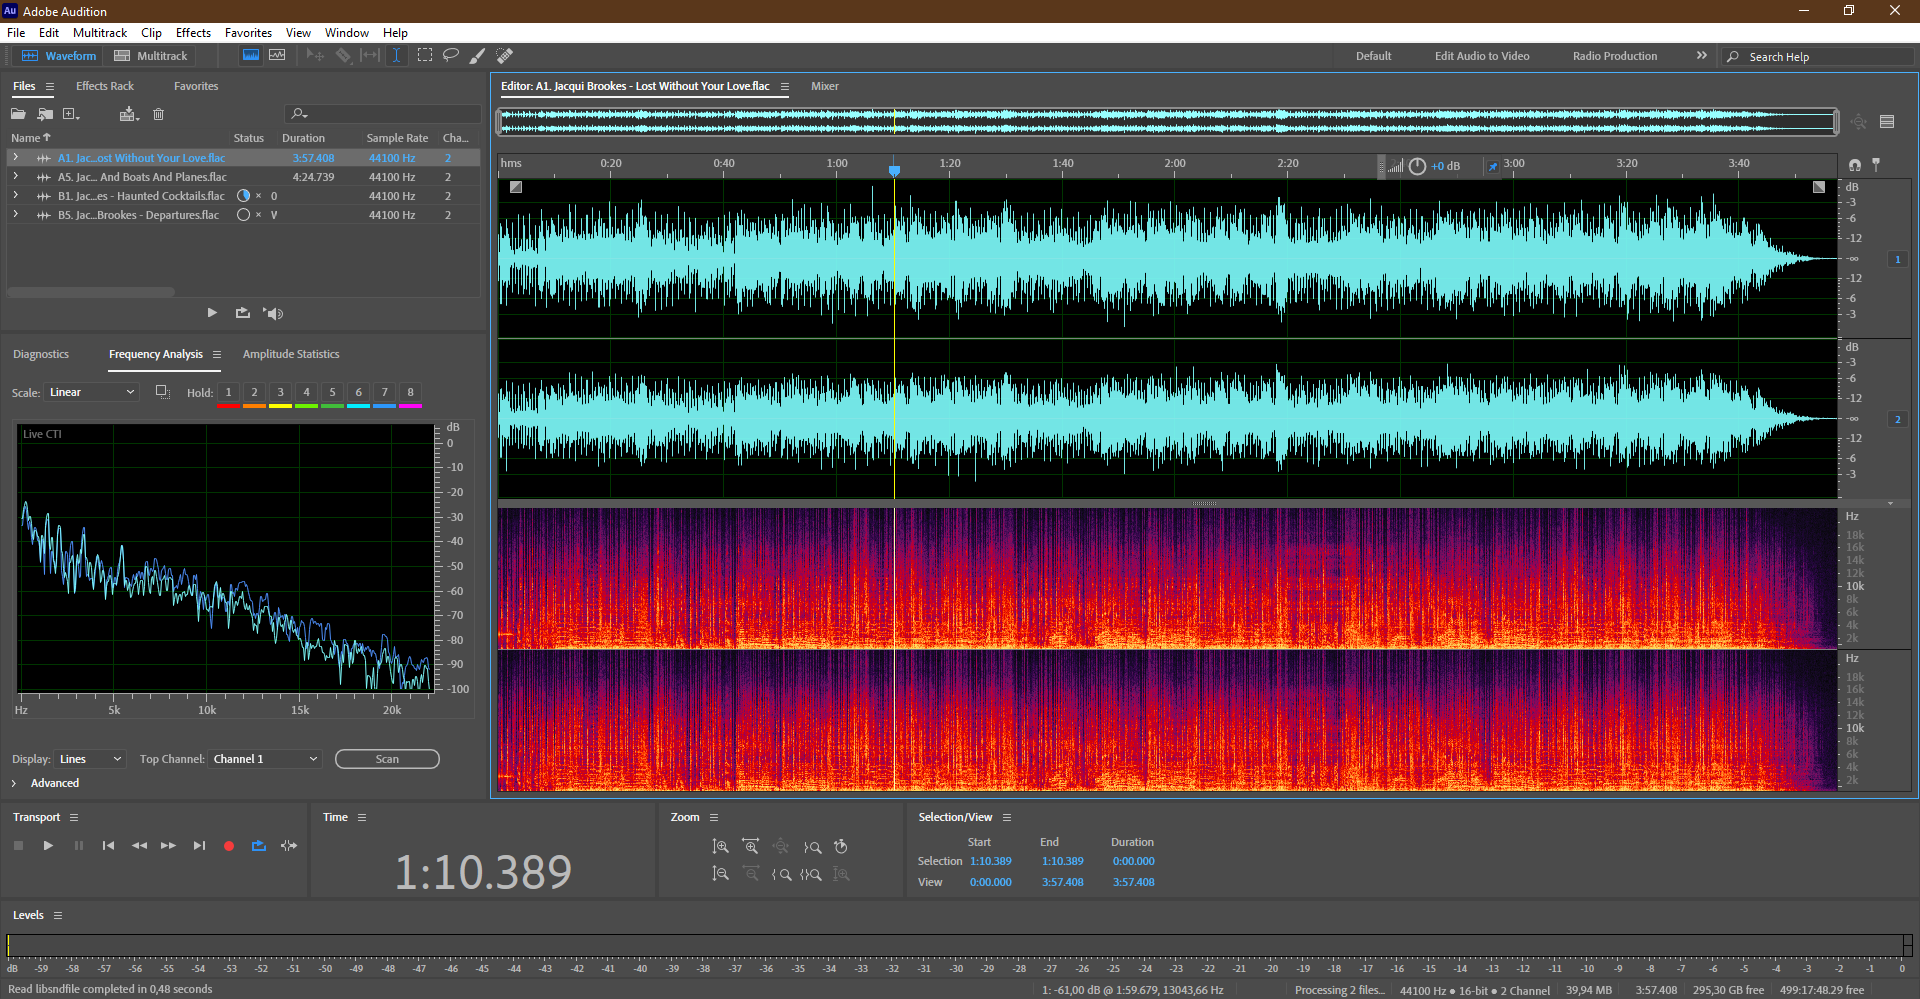The height and width of the screenshot is (999, 1920).
Task: Expand the A5. And Boats And Planes file row
Action: [15, 176]
